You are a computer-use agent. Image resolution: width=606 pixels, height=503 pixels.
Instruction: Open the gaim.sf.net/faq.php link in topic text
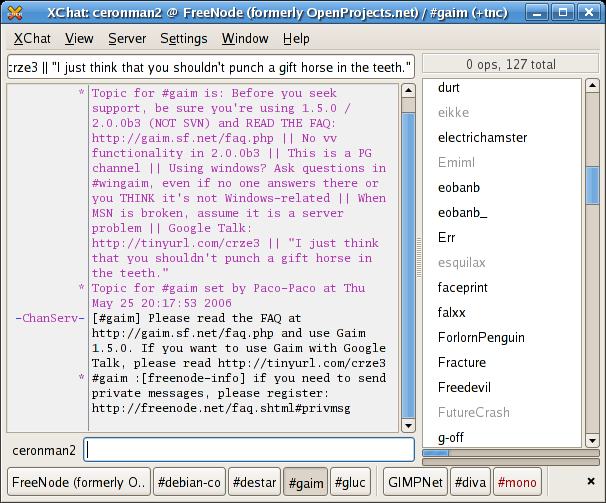pos(182,138)
